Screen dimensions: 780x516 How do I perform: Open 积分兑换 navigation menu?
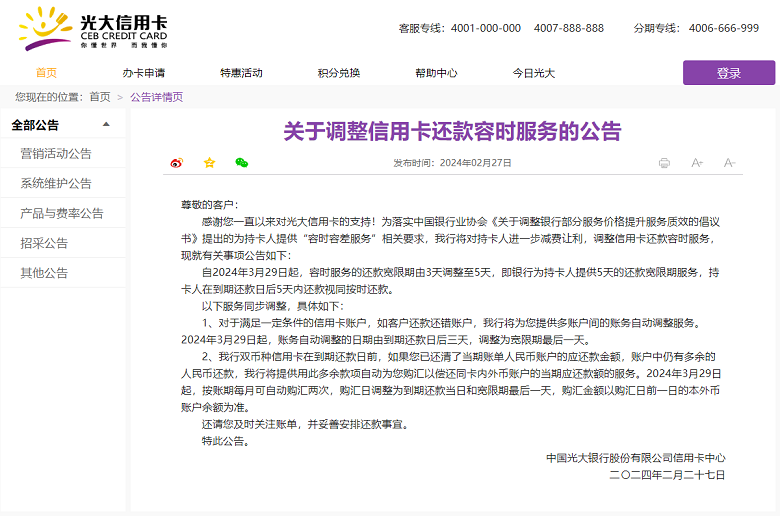(x=339, y=73)
